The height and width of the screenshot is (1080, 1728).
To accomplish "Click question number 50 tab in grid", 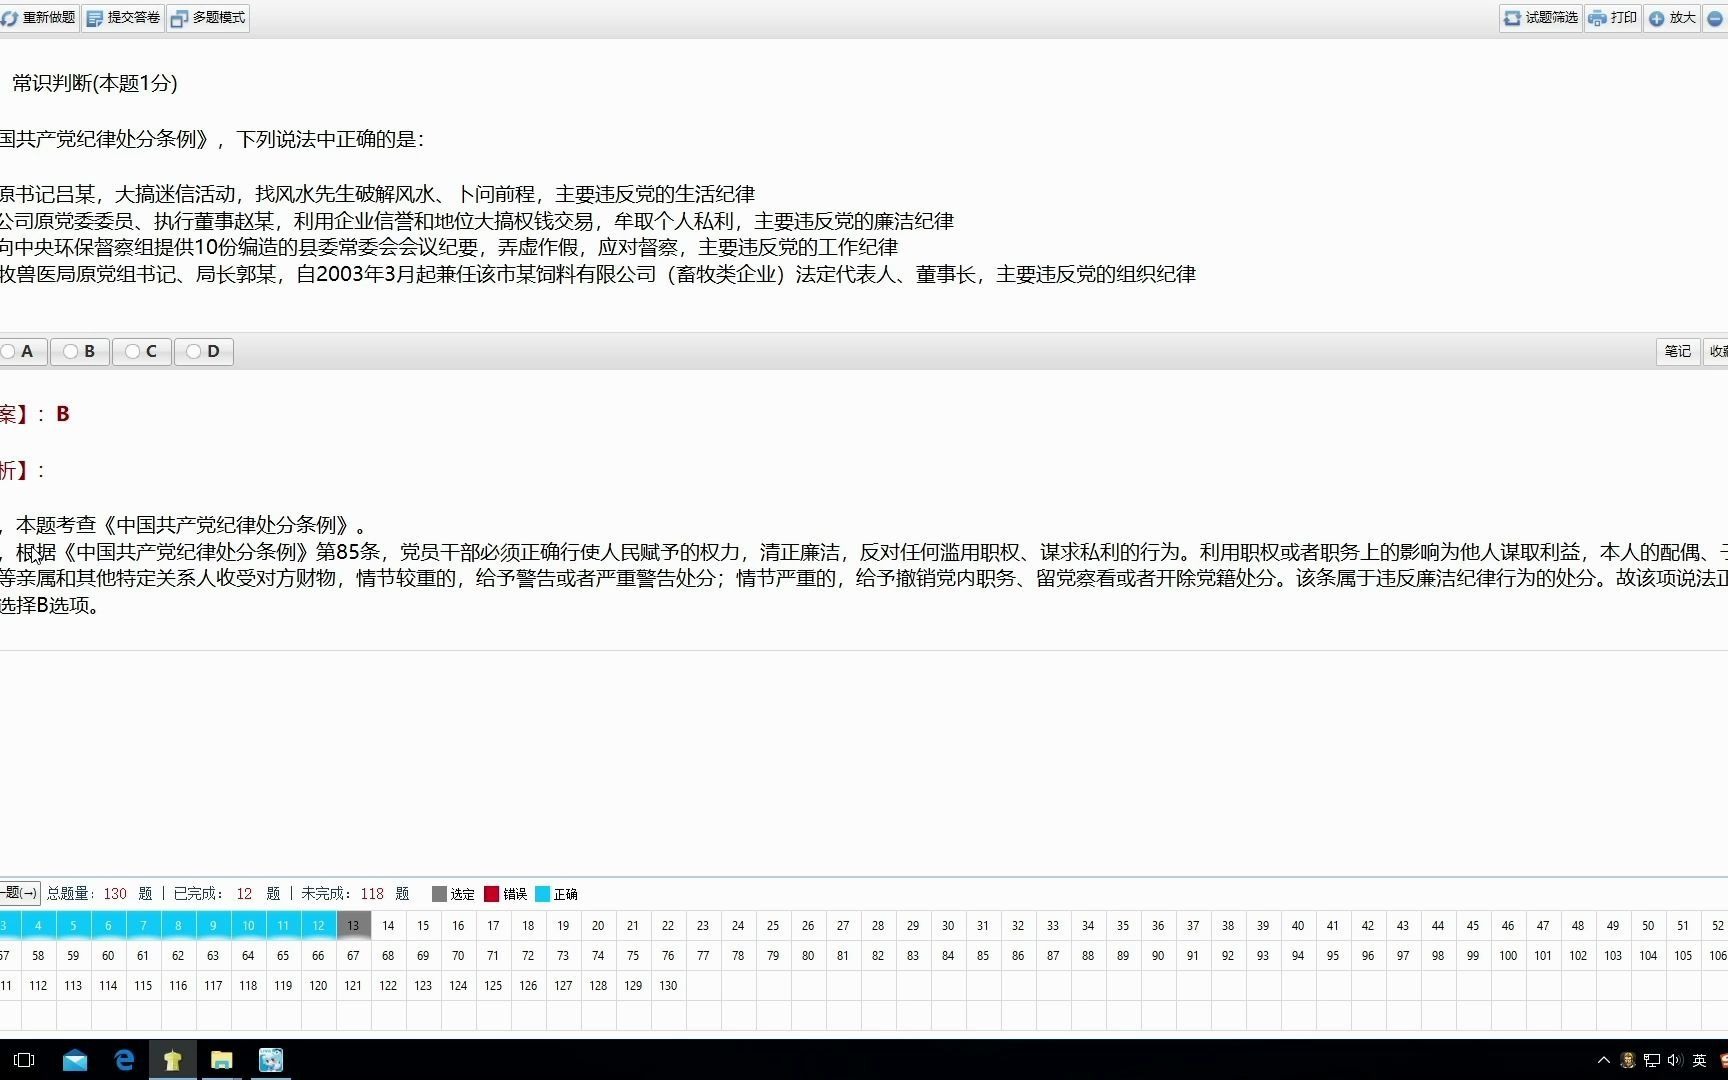I will pyautogui.click(x=1648, y=925).
